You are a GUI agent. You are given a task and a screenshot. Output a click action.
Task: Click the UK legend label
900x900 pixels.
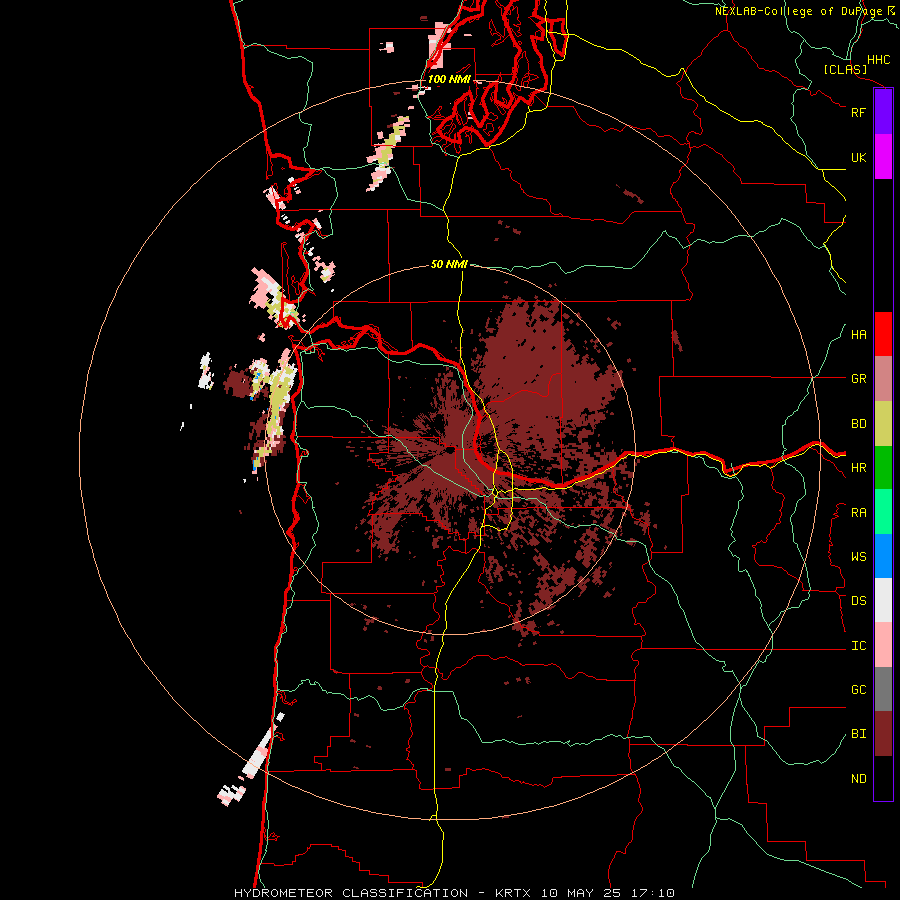(x=858, y=157)
